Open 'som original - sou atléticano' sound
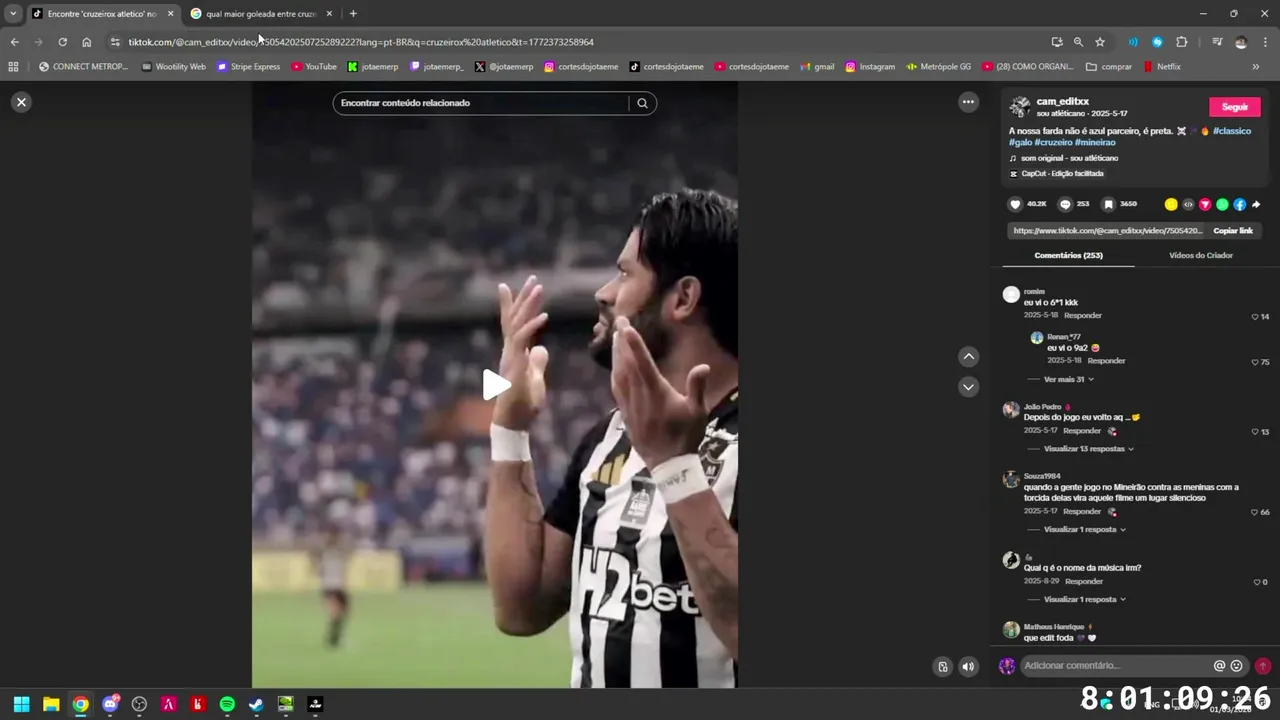Viewport: 1280px width, 720px height. click(x=1069, y=158)
